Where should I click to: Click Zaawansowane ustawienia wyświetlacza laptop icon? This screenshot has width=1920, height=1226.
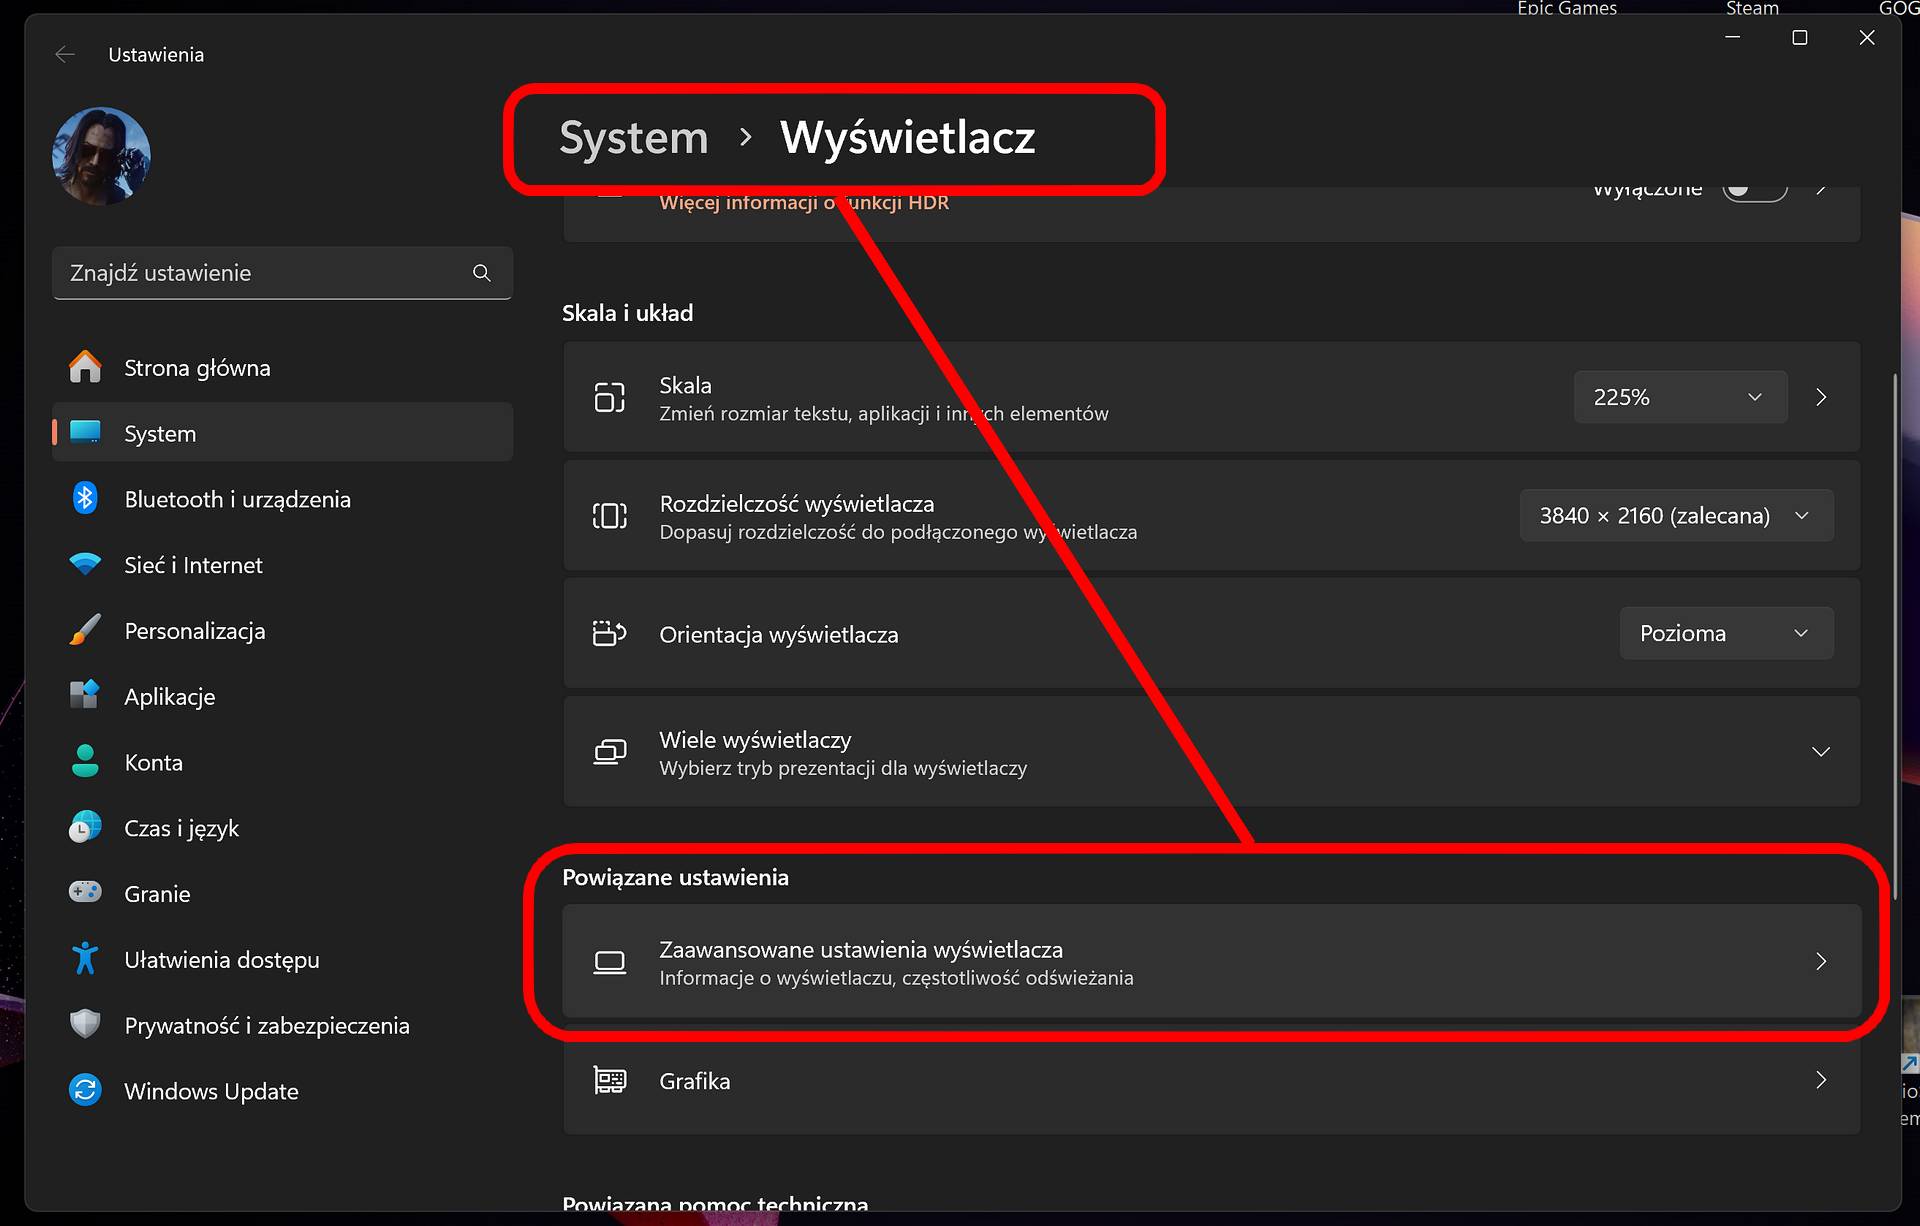point(610,962)
